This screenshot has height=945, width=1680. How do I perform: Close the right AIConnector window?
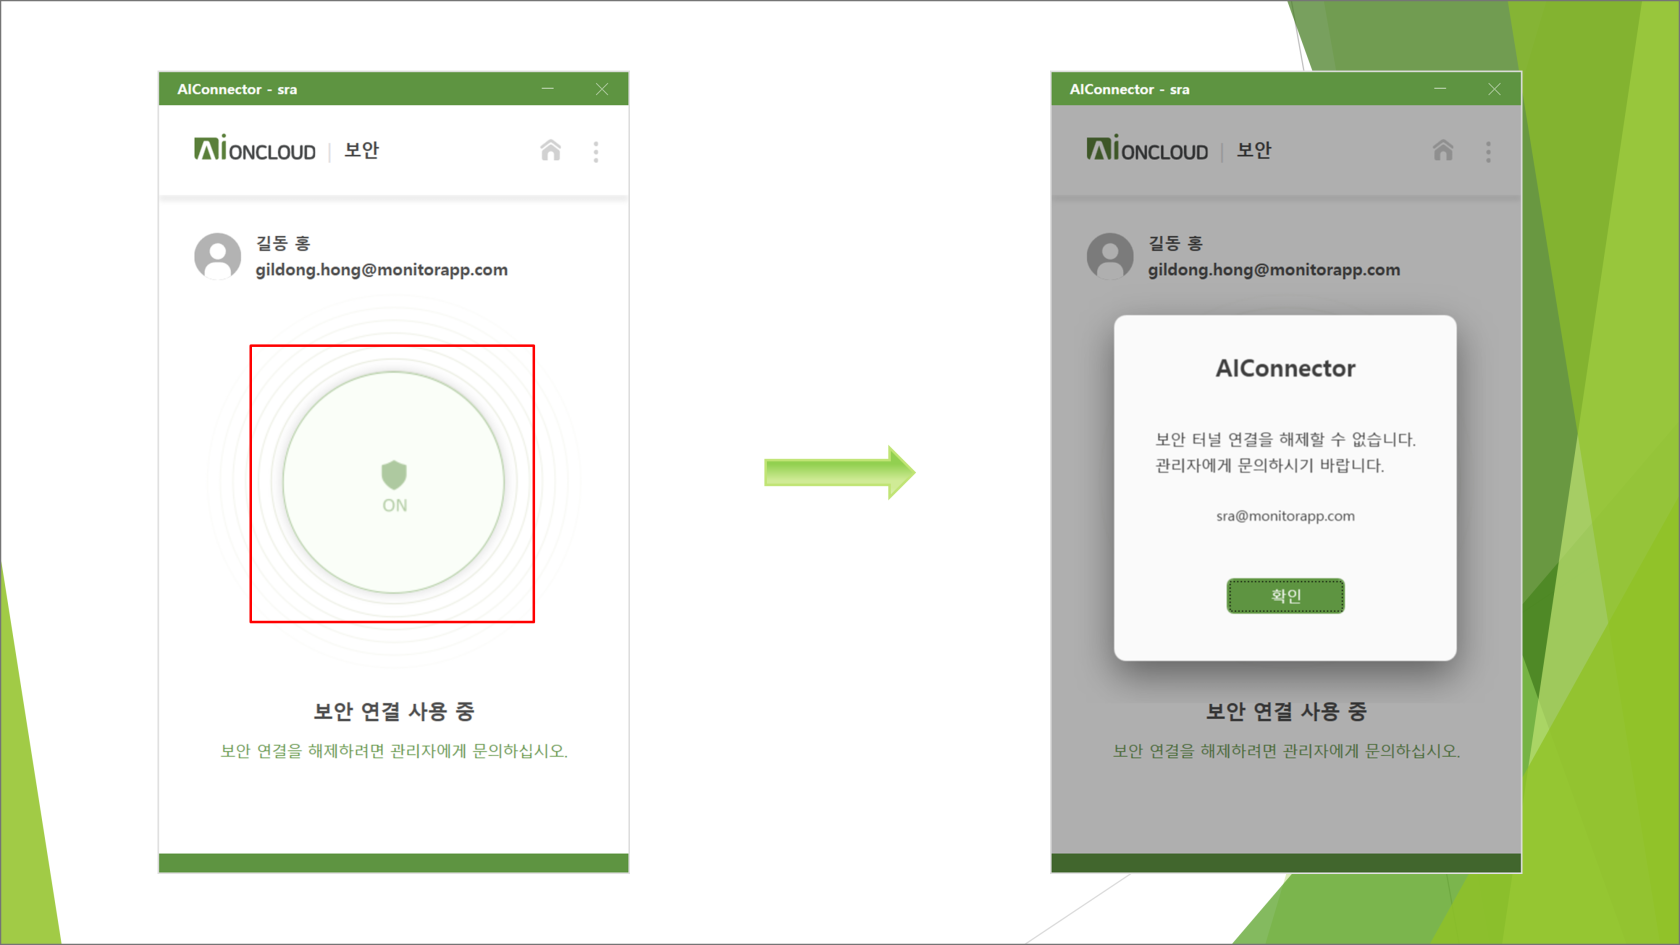1494,89
